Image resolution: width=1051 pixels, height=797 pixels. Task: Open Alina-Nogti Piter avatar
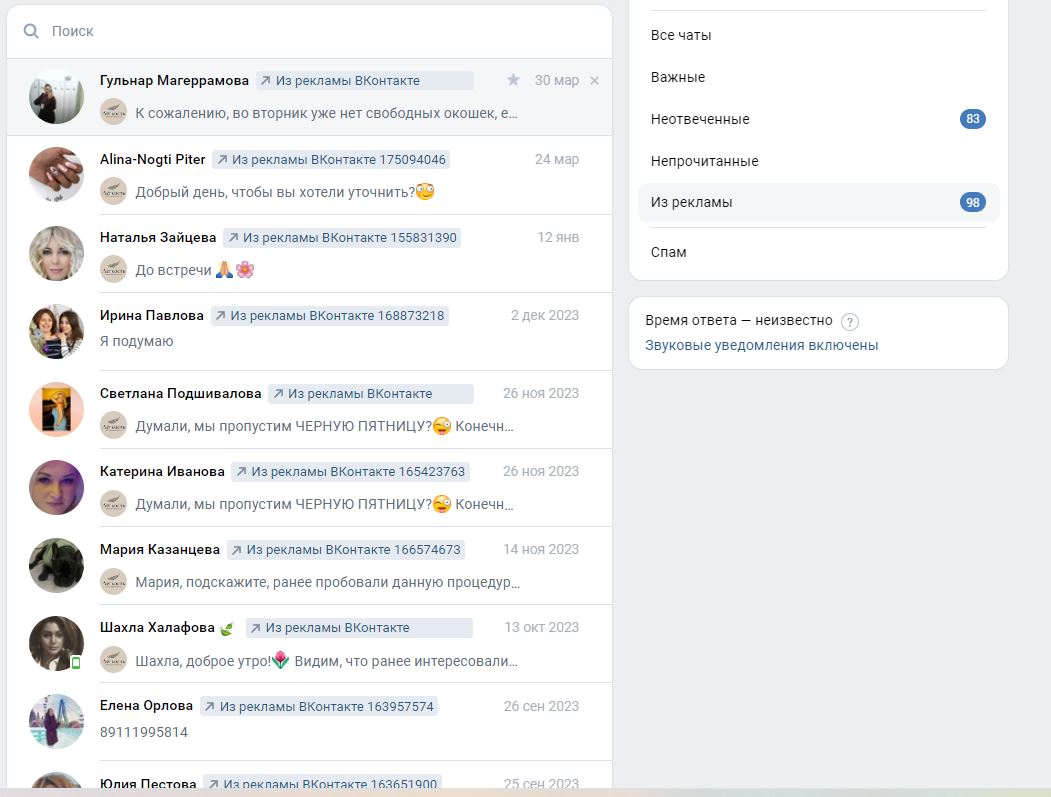coord(56,175)
